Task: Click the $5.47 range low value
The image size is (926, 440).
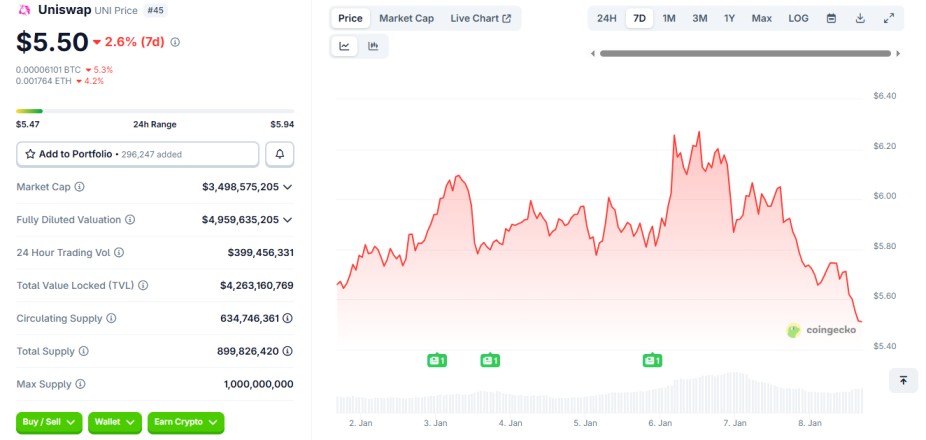Action: click(x=28, y=124)
